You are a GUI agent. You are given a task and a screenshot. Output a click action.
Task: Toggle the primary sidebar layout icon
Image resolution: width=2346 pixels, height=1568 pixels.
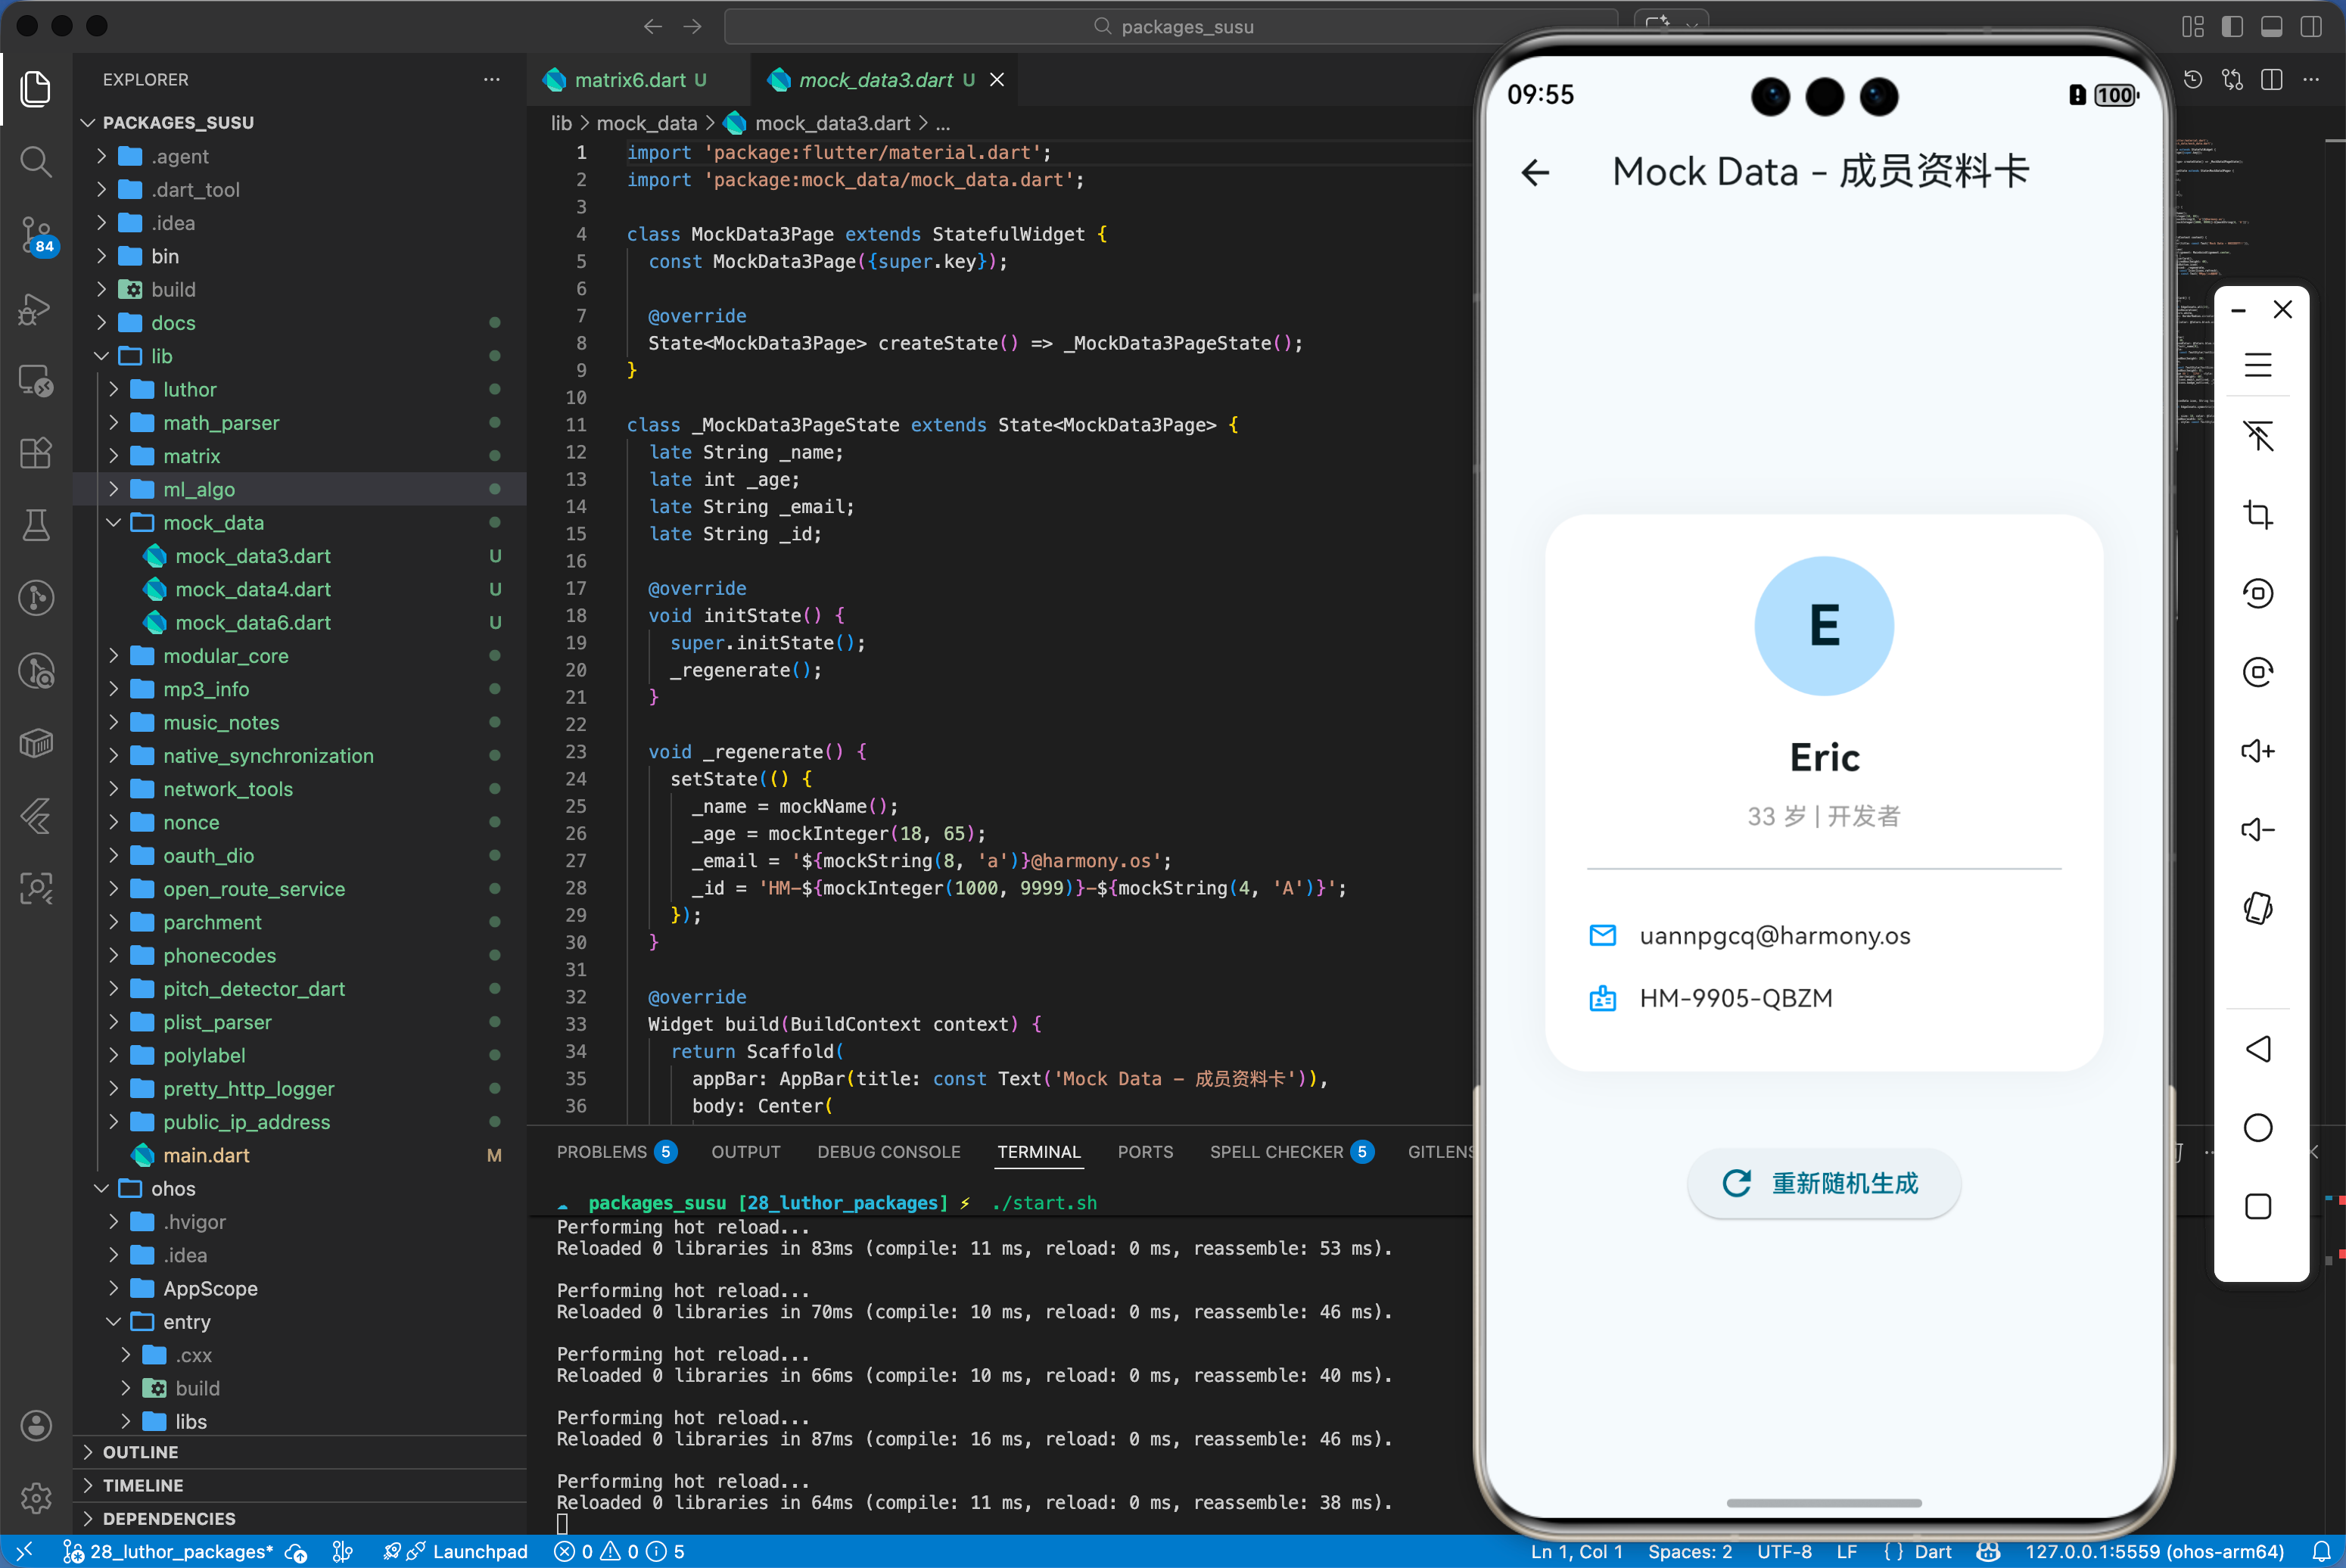click(2232, 27)
